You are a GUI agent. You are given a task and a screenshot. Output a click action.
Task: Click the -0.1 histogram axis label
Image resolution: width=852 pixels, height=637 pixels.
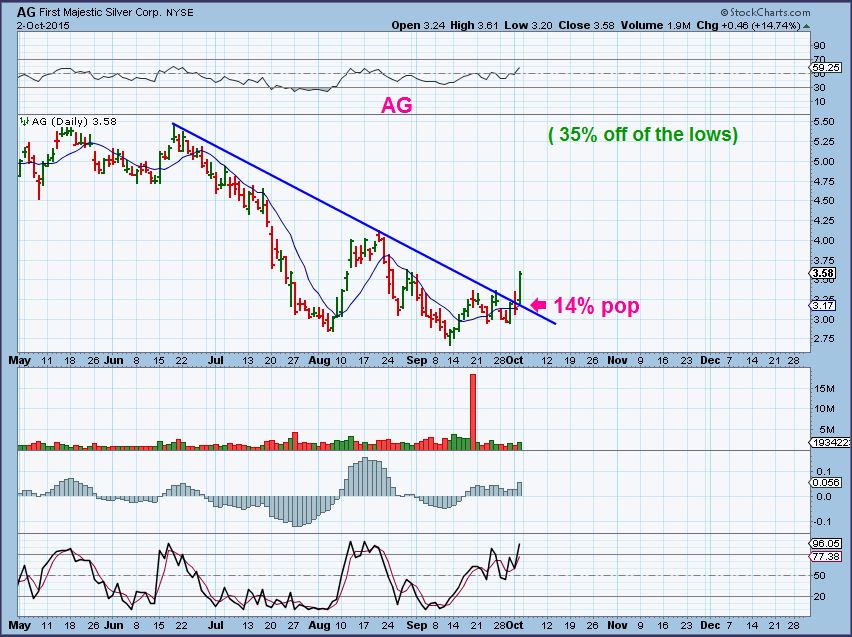824,522
